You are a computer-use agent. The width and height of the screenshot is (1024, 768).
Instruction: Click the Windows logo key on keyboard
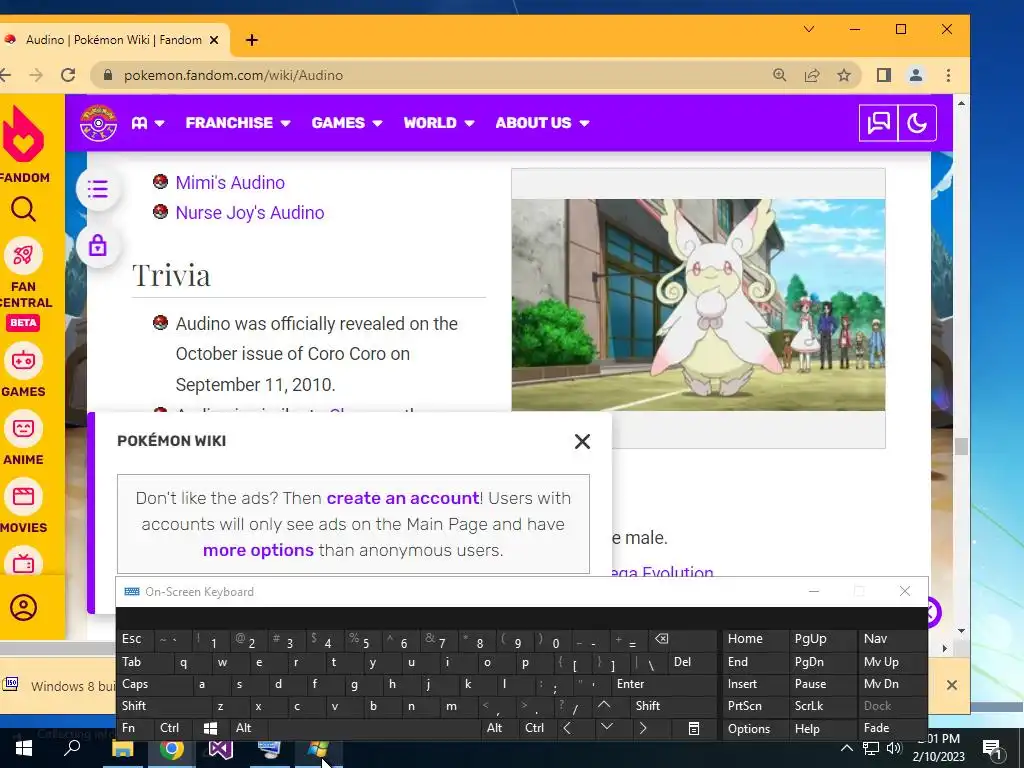(210, 728)
